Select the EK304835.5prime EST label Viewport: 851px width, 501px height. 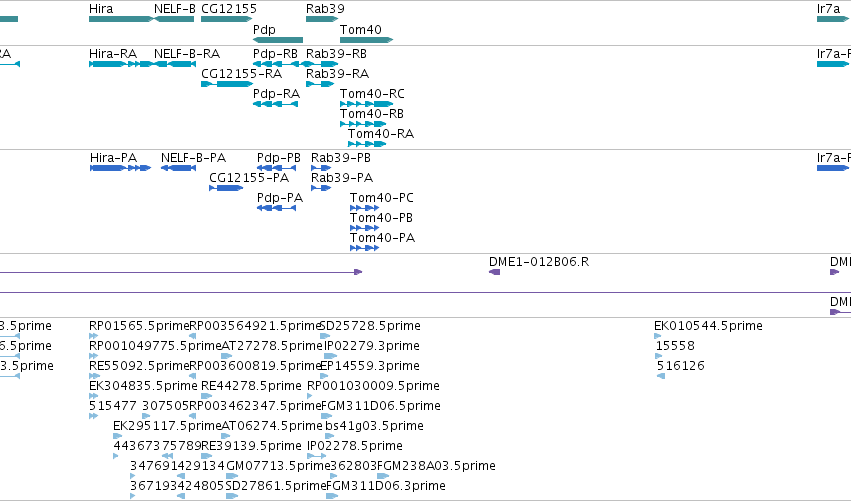tap(143, 386)
